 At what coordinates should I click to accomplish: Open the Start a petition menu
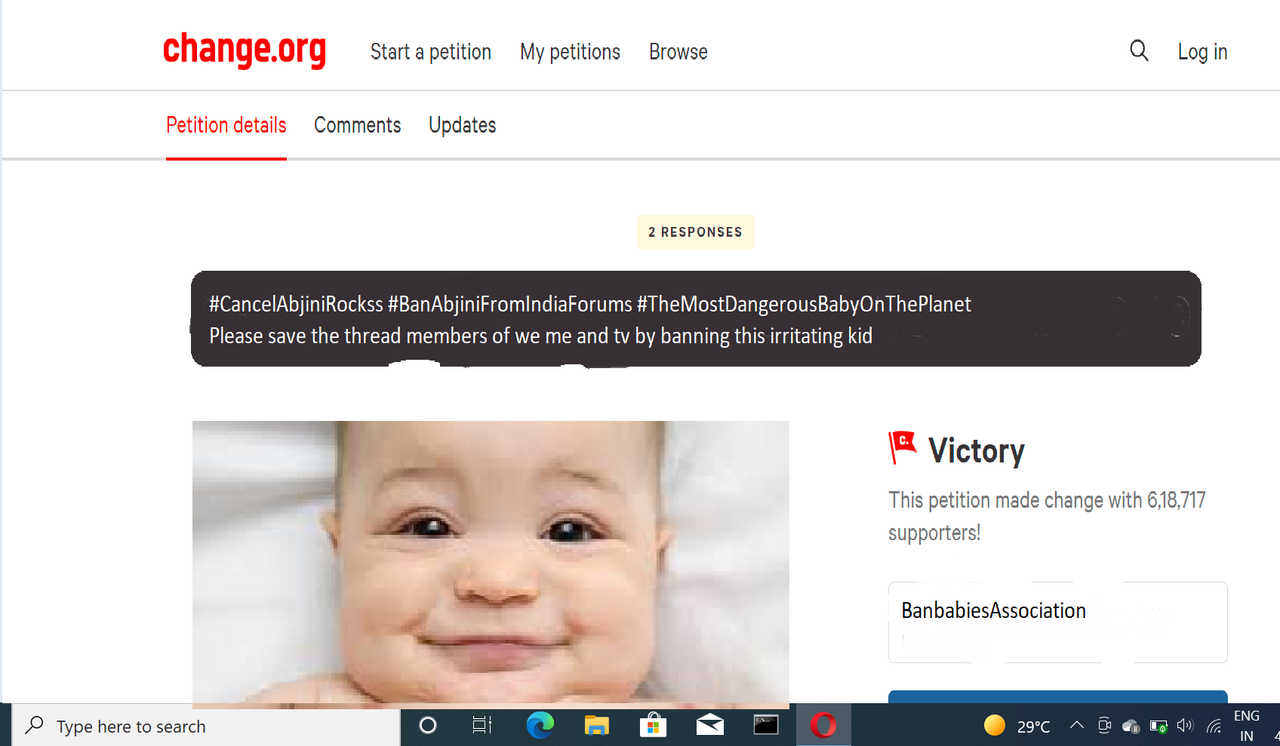tap(431, 52)
